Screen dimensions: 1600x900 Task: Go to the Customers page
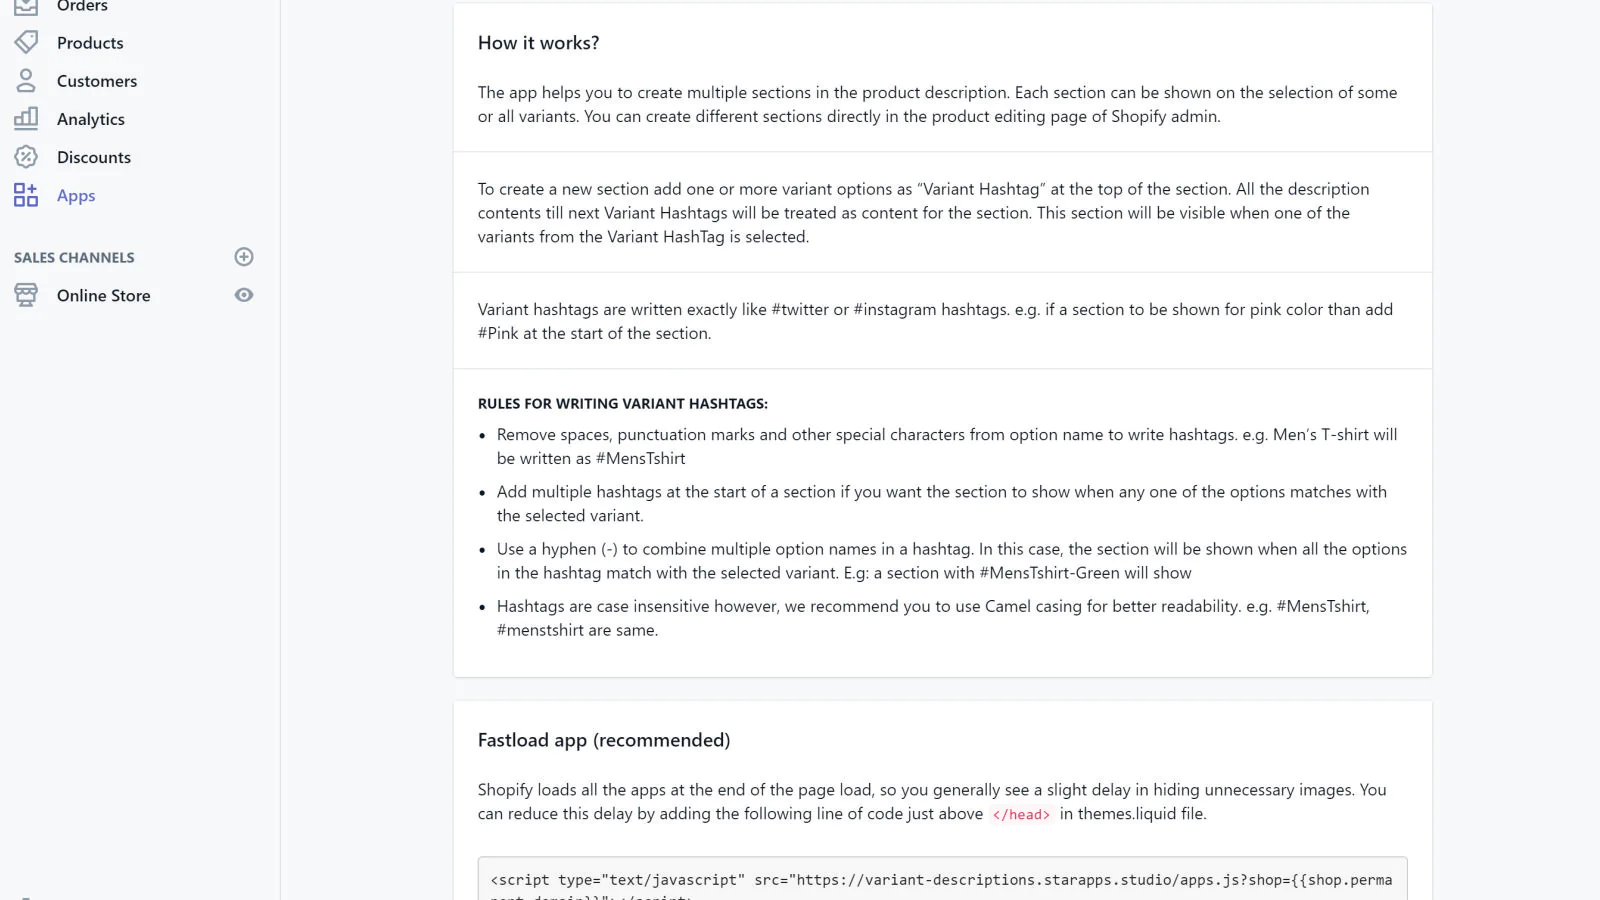pos(97,81)
